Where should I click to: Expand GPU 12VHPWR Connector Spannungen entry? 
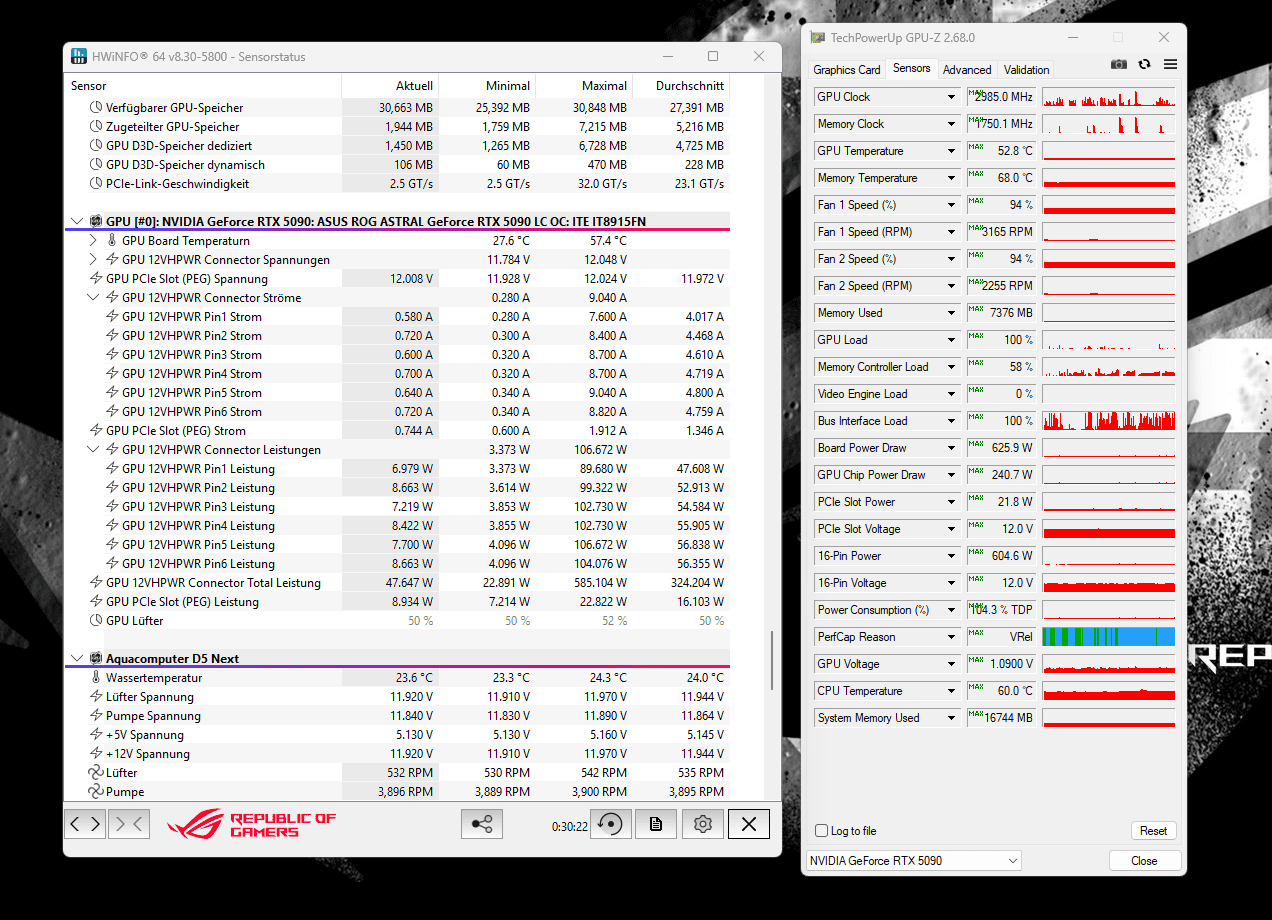point(93,259)
